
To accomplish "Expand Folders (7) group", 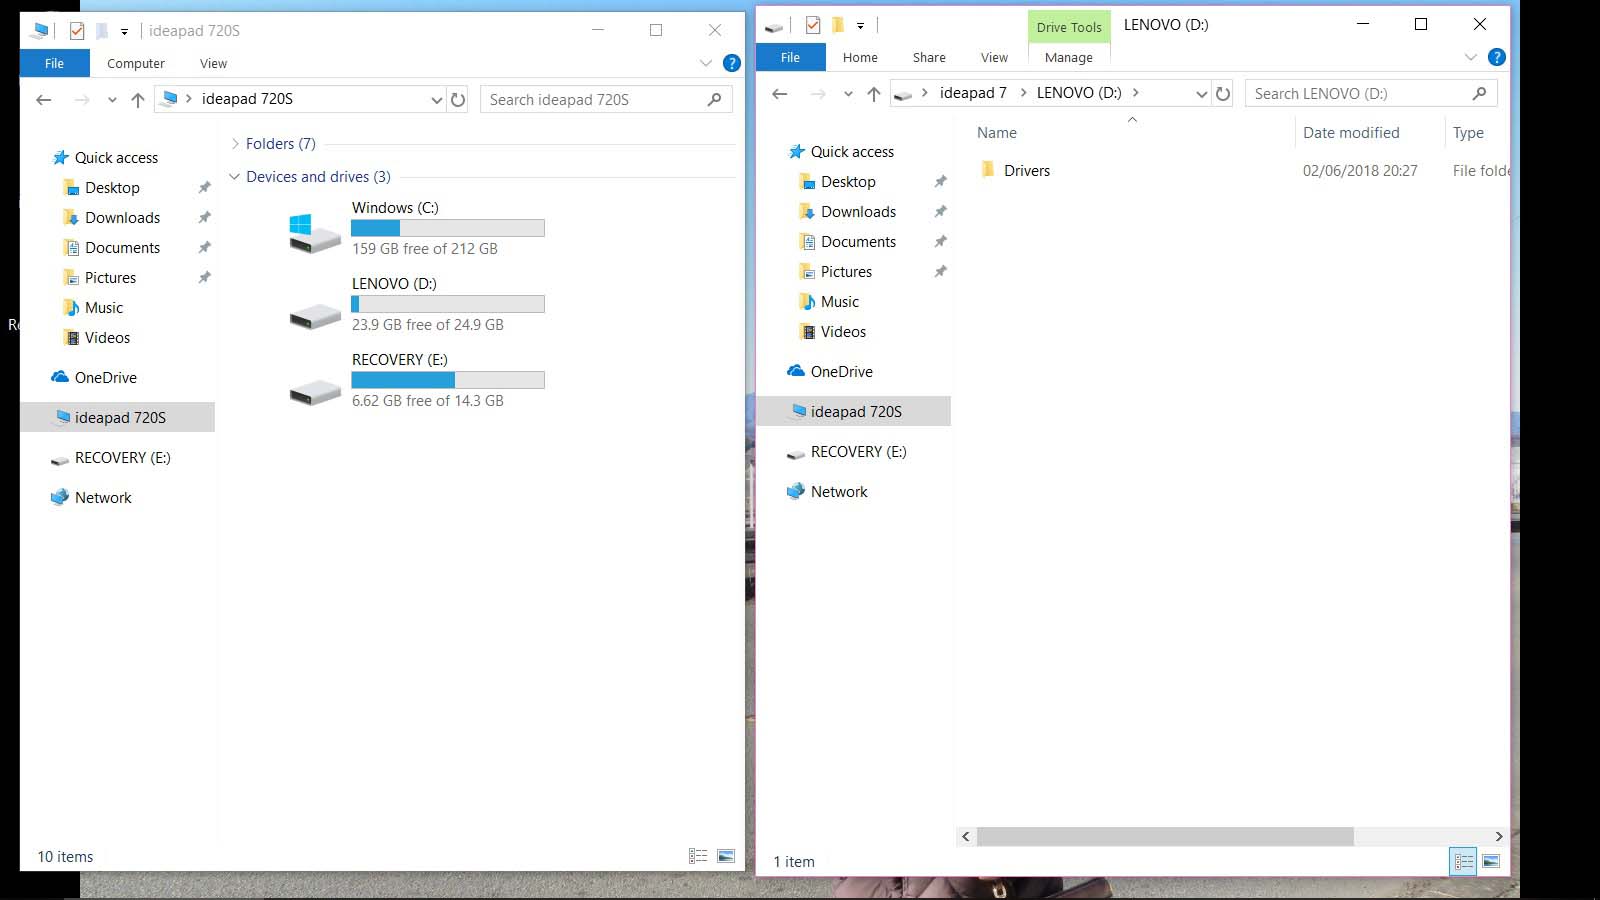I will [235, 144].
